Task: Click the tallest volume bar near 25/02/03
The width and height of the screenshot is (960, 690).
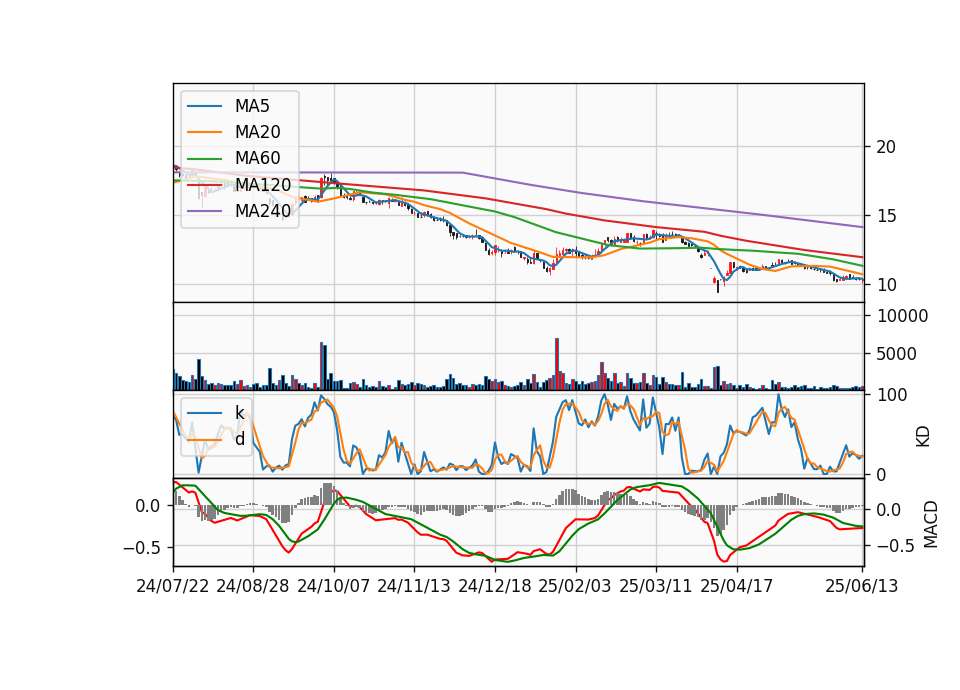Action: point(557,364)
